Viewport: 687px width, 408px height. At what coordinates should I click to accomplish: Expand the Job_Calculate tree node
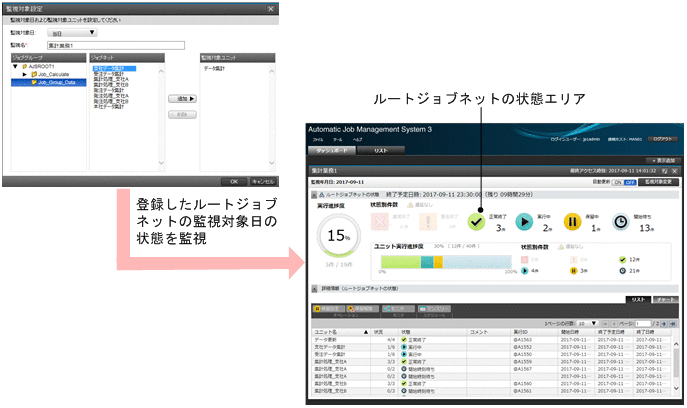(25, 75)
